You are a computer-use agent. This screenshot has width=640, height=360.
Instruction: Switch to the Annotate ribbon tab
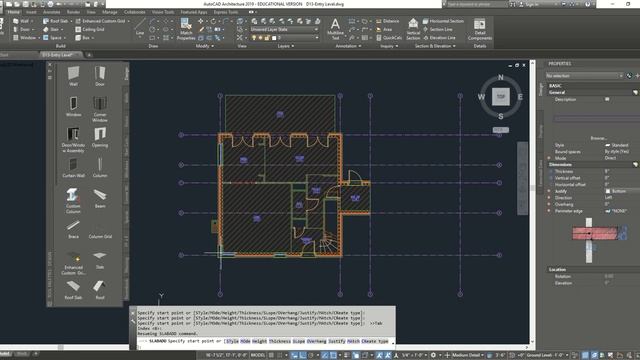pyautogui.click(x=51, y=12)
